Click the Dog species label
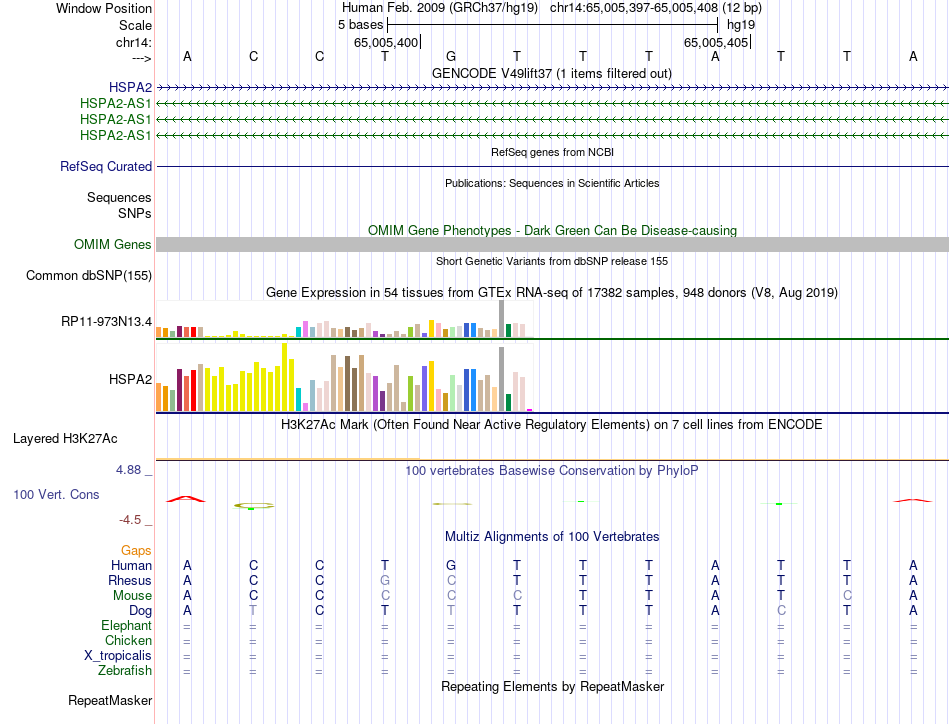 coord(141,611)
